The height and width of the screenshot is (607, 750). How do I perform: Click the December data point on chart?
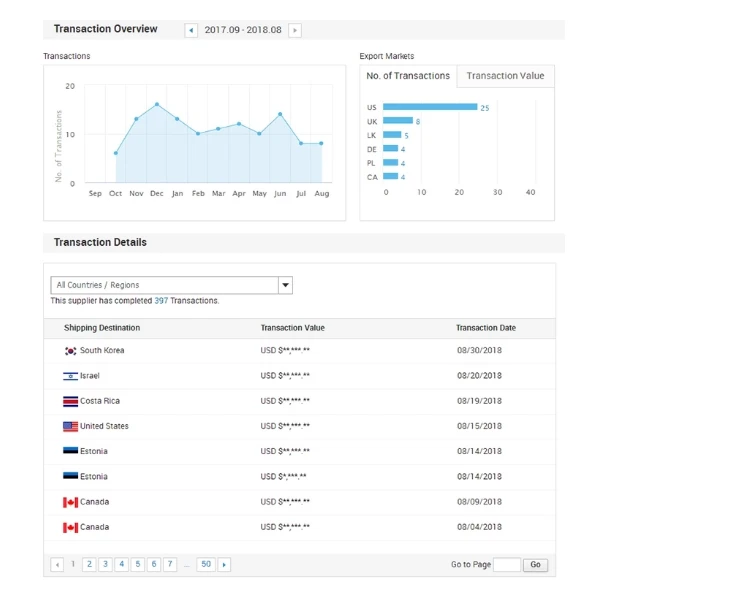point(157,104)
